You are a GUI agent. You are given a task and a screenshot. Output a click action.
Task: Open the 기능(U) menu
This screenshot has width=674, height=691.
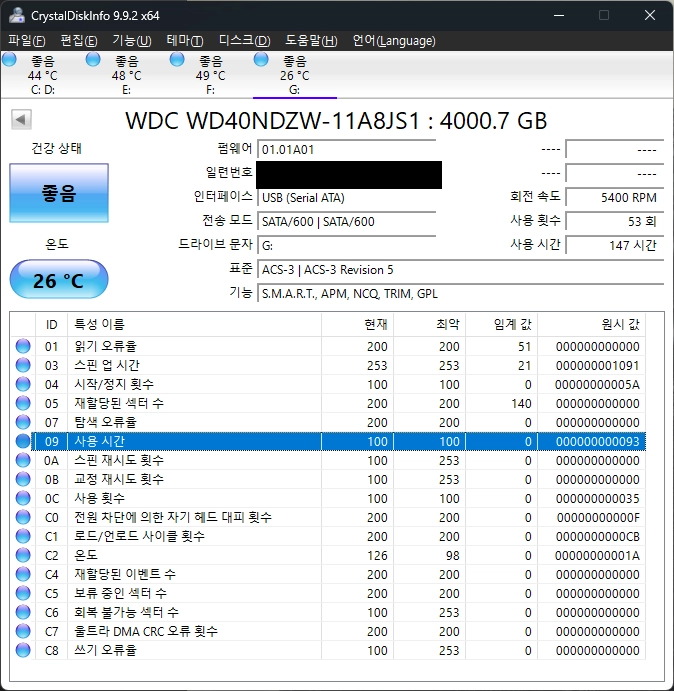[132, 41]
